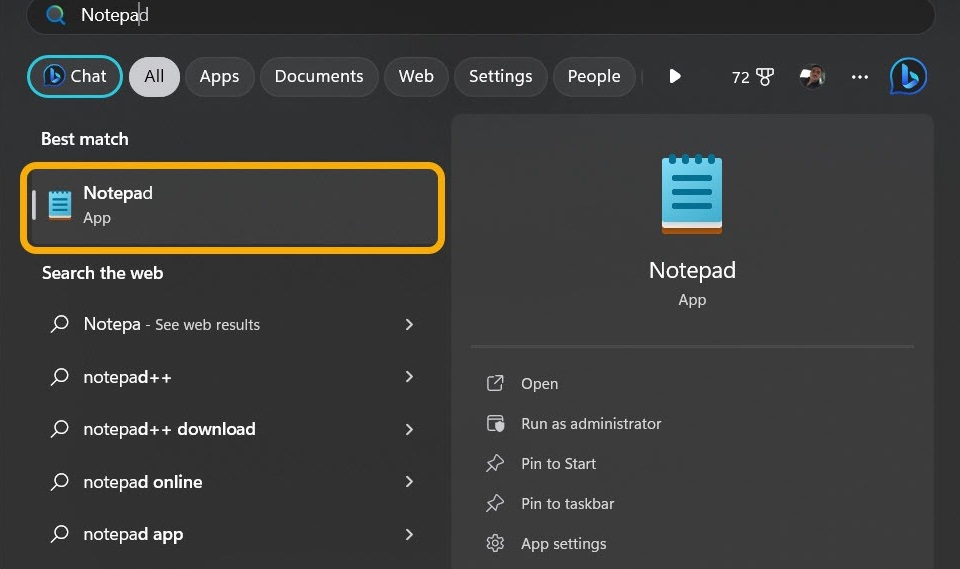The height and width of the screenshot is (569, 960).
Task: Click search icon next to 'notepad app'
Action: click(x=59, y=533)
